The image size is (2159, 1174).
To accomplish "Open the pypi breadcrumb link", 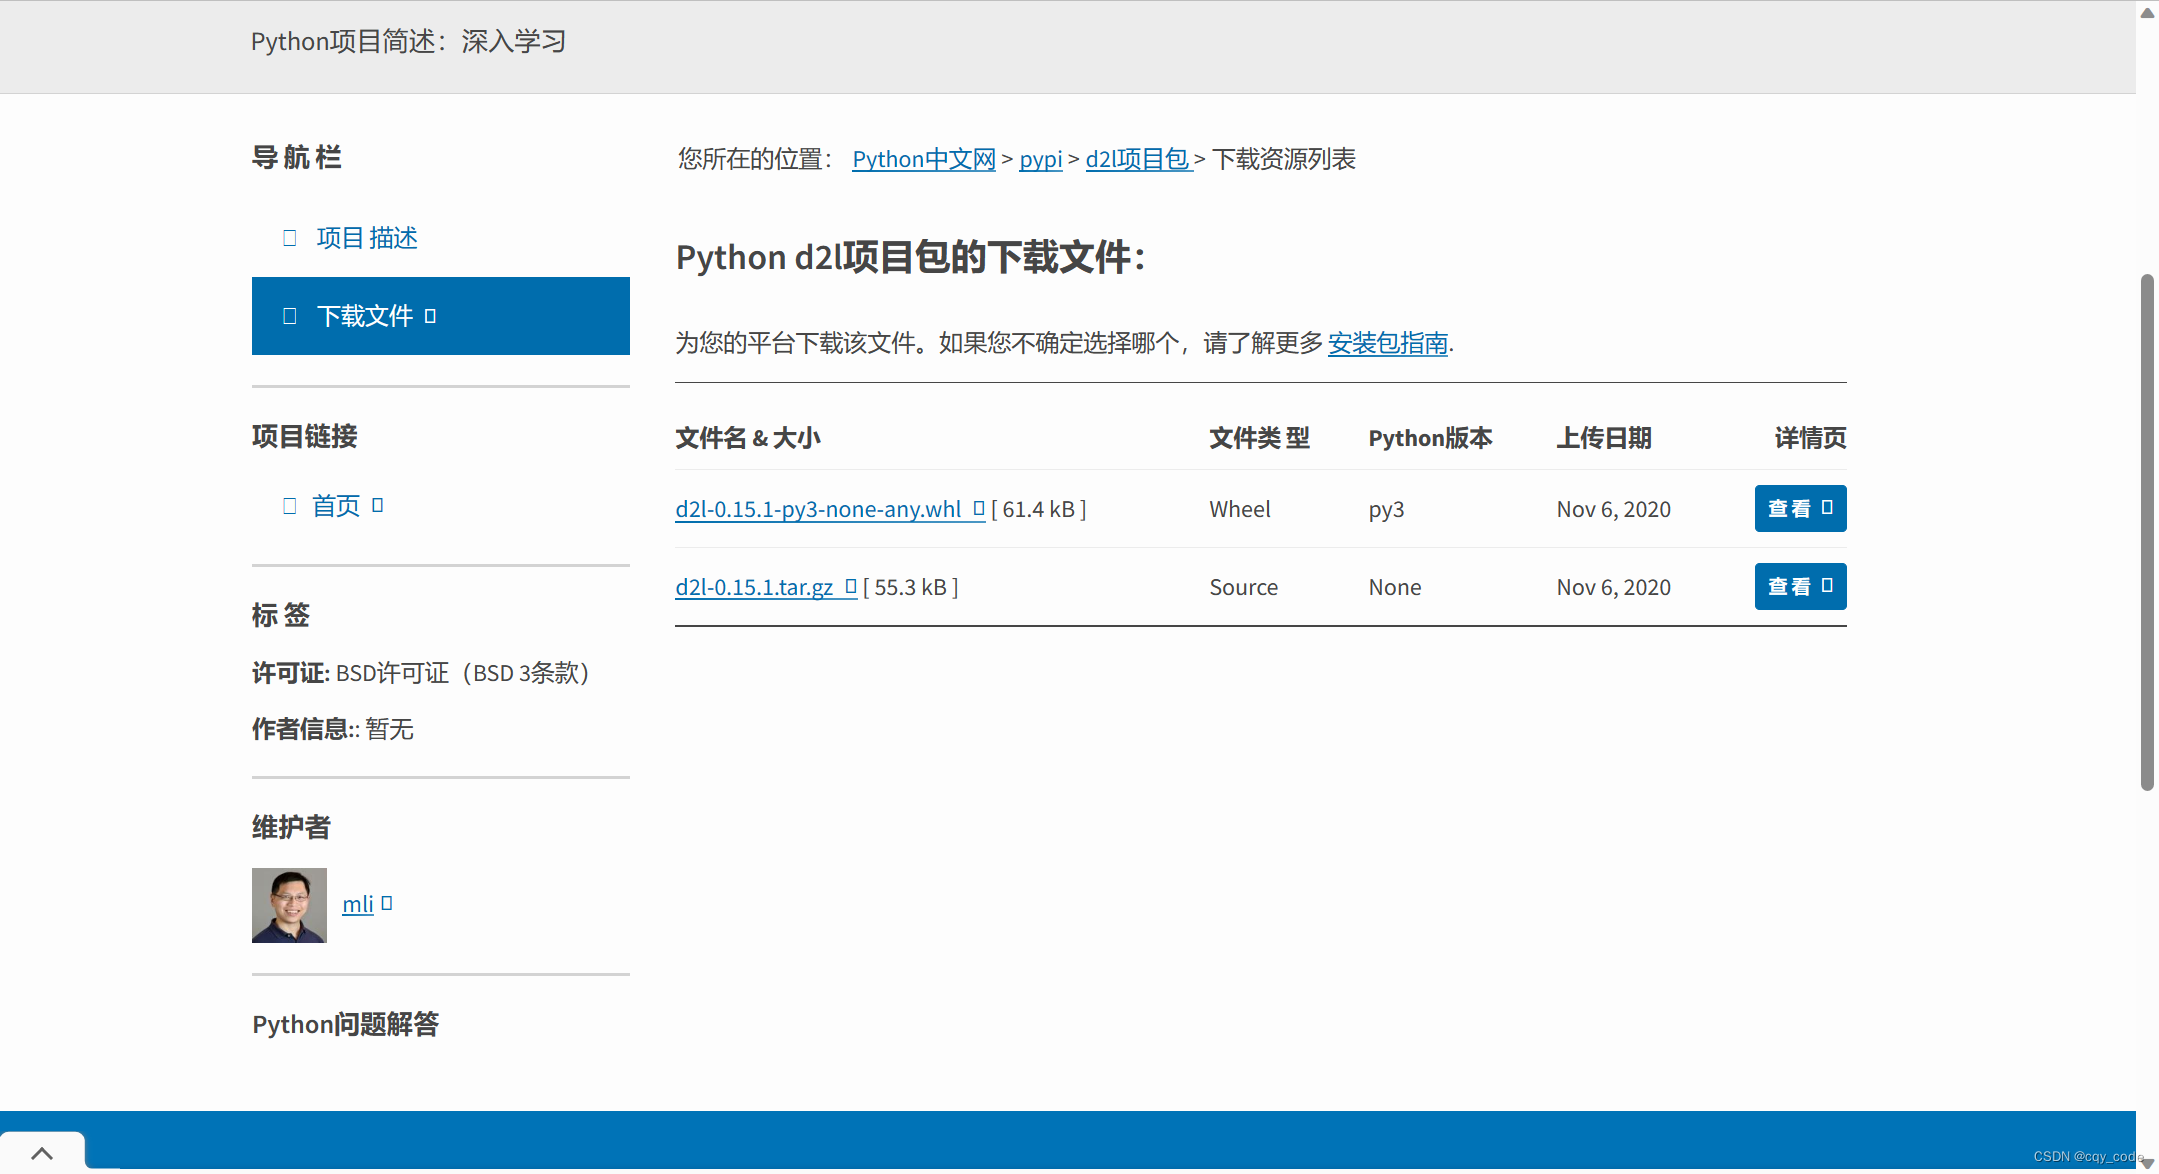I will pos(1041,159).
